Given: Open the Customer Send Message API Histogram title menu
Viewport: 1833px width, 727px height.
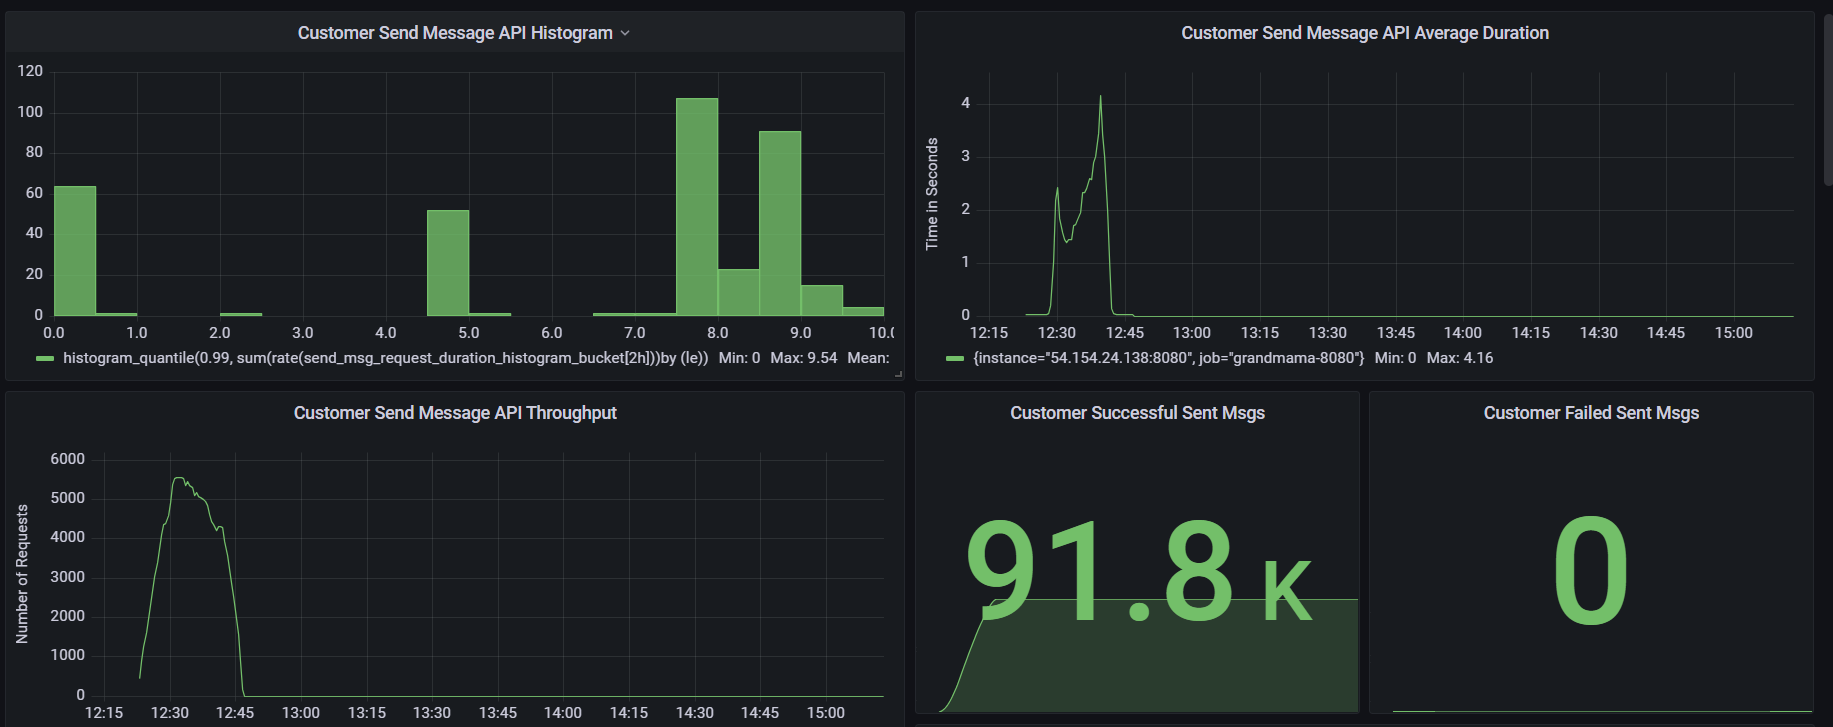Looking at the screenshot, I should click(x=454, y=33).
